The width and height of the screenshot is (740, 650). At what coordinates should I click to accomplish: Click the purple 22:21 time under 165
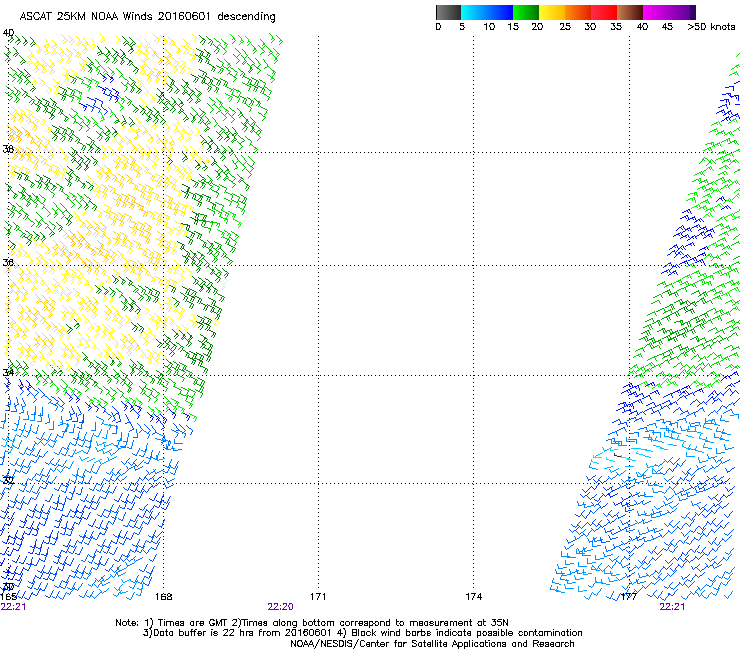13,607
